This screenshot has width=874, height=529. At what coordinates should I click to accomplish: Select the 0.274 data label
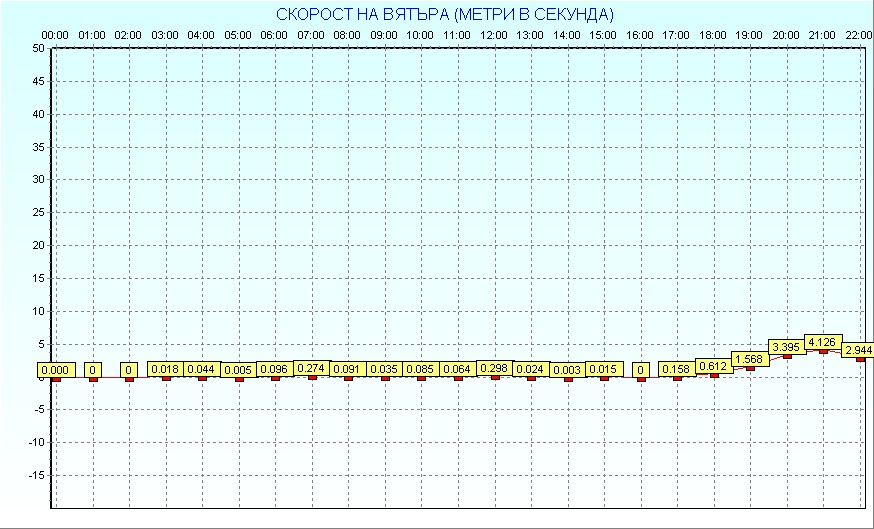click(x=311, y=368)
